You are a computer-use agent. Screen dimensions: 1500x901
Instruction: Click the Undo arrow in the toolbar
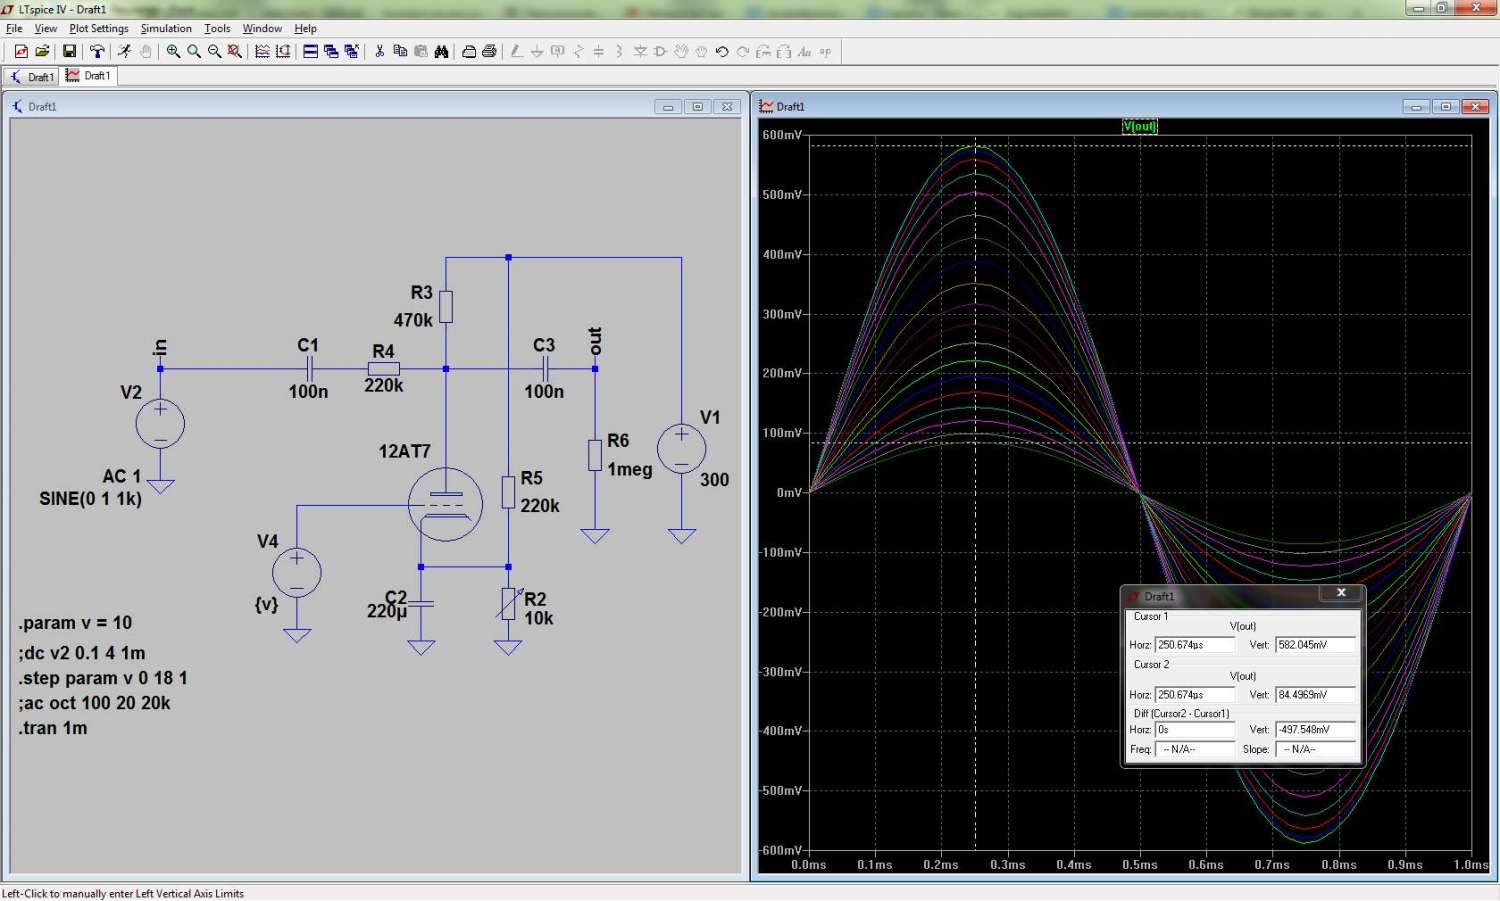tap(721, 51)
